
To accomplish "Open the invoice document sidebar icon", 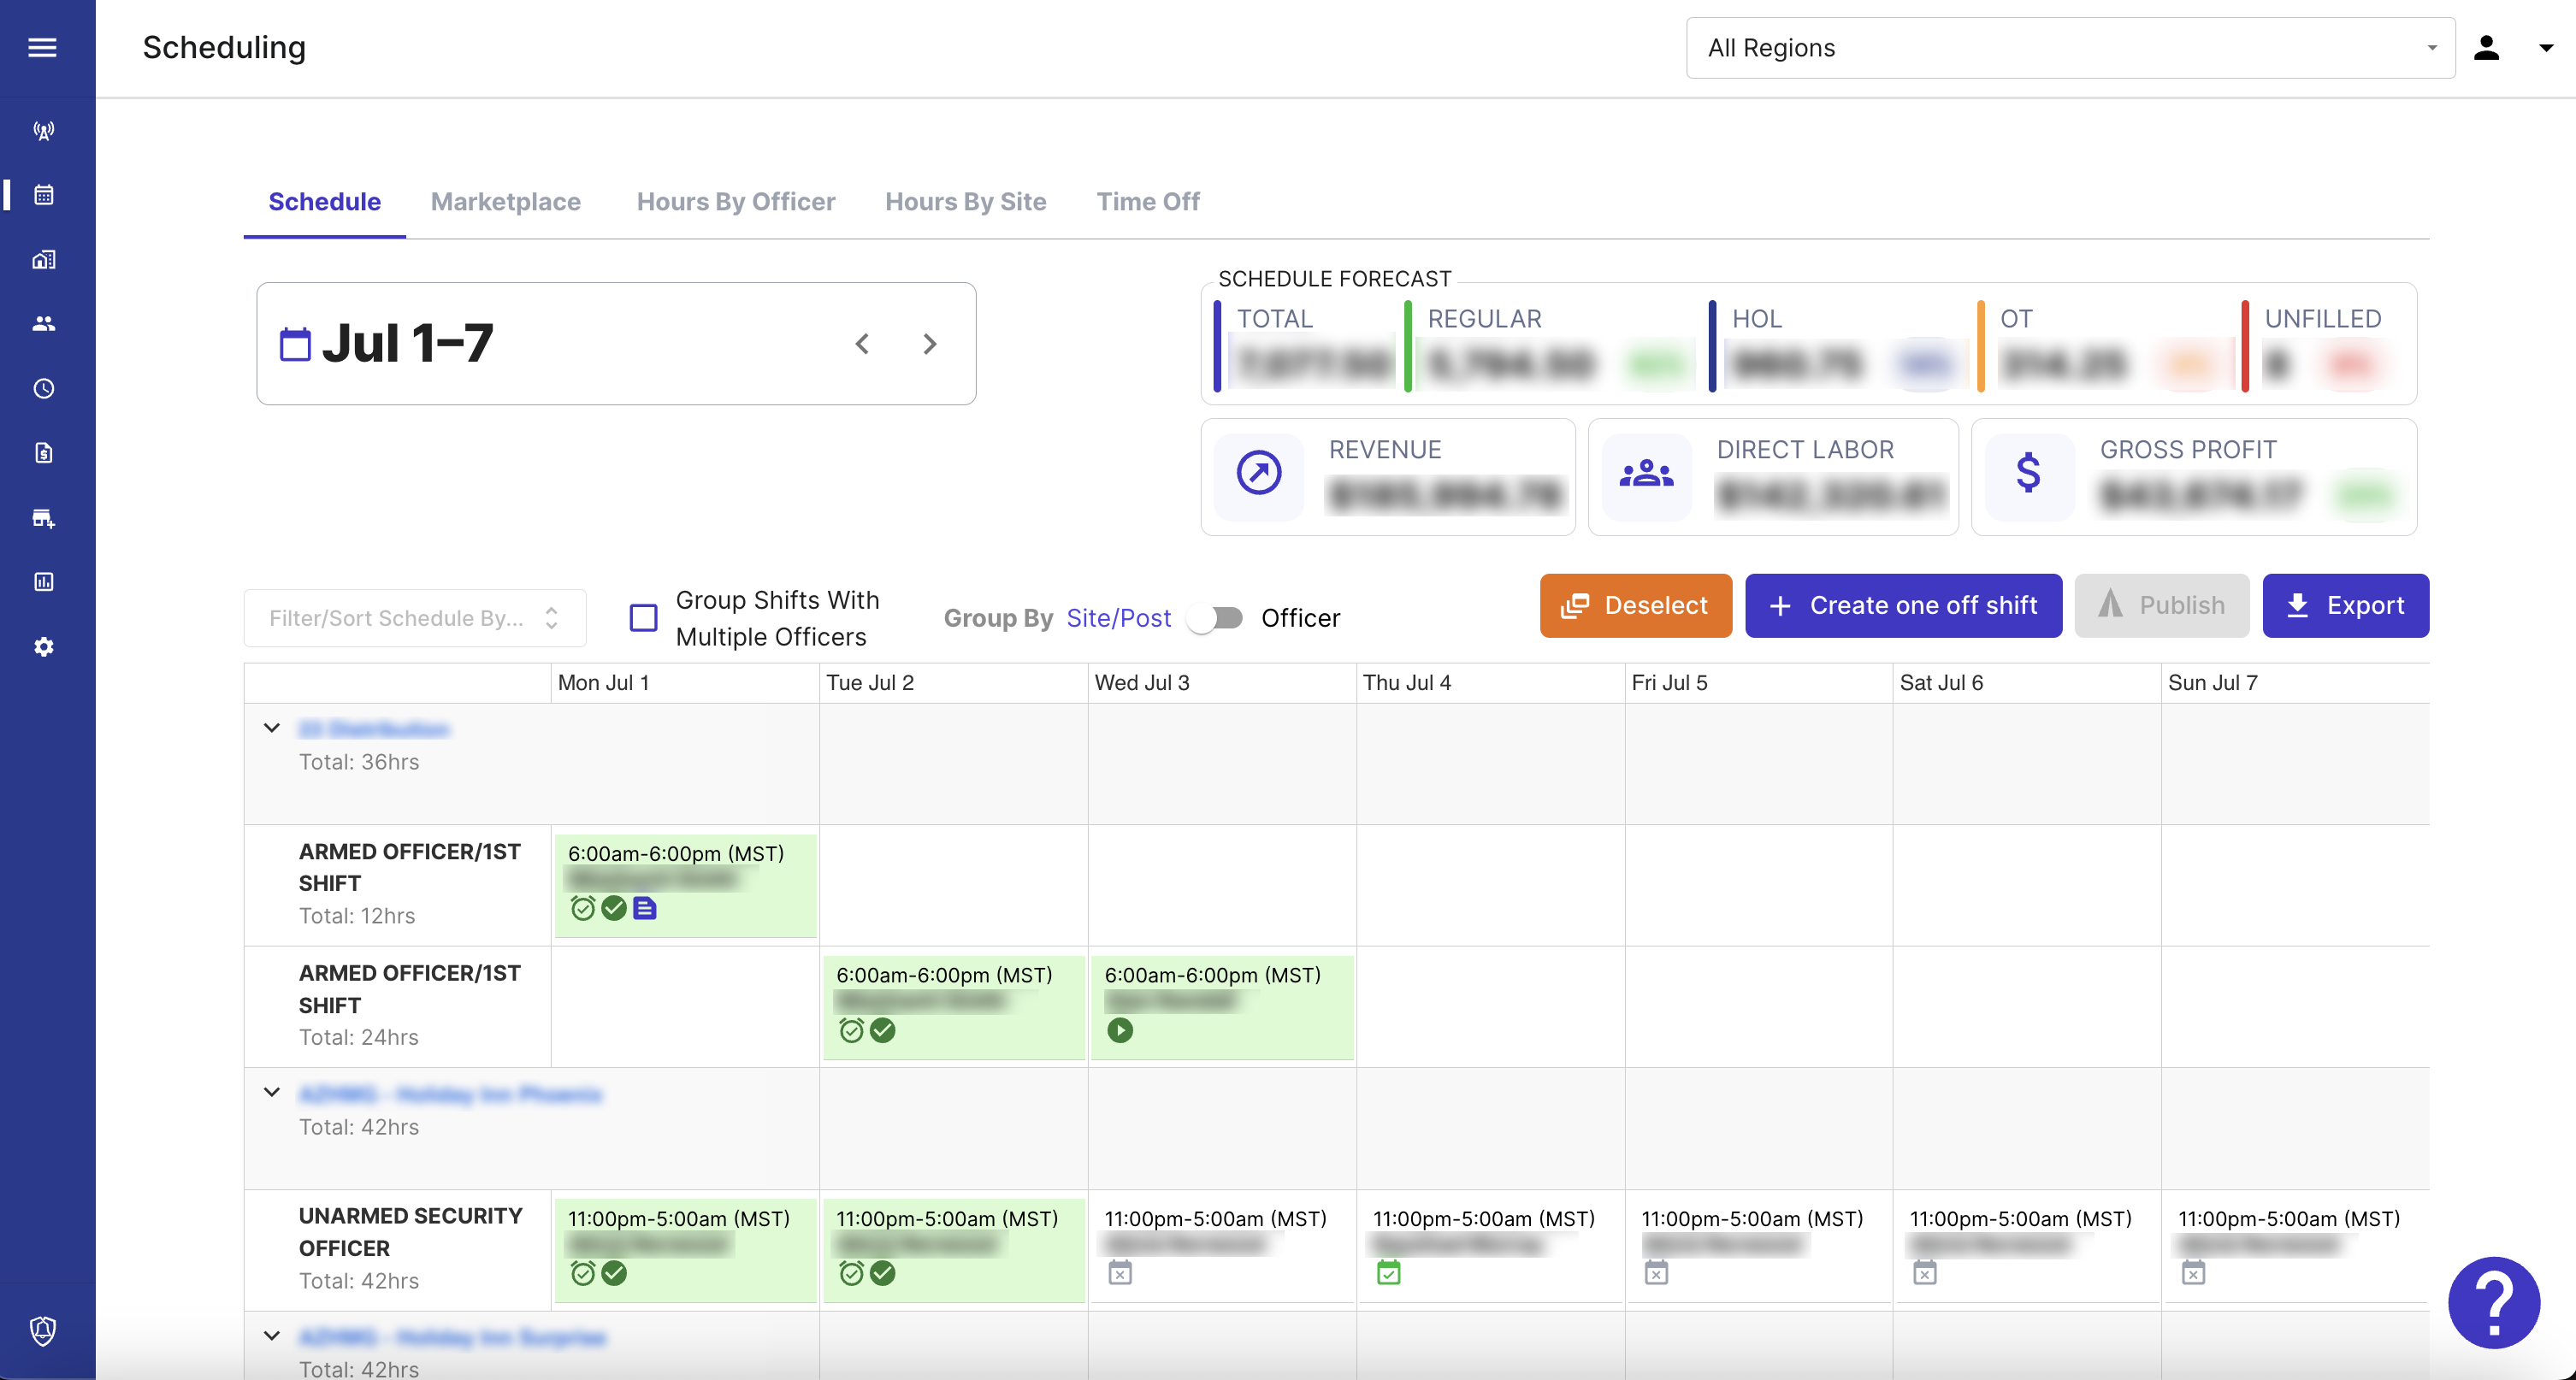I will point(43,453).
